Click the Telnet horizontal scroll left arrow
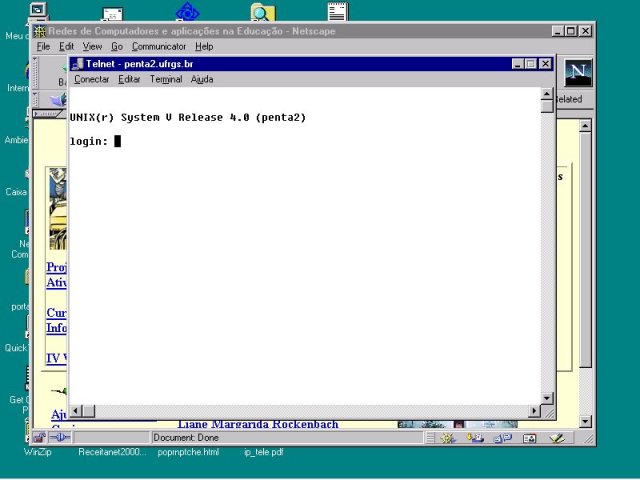 (76, 411)
